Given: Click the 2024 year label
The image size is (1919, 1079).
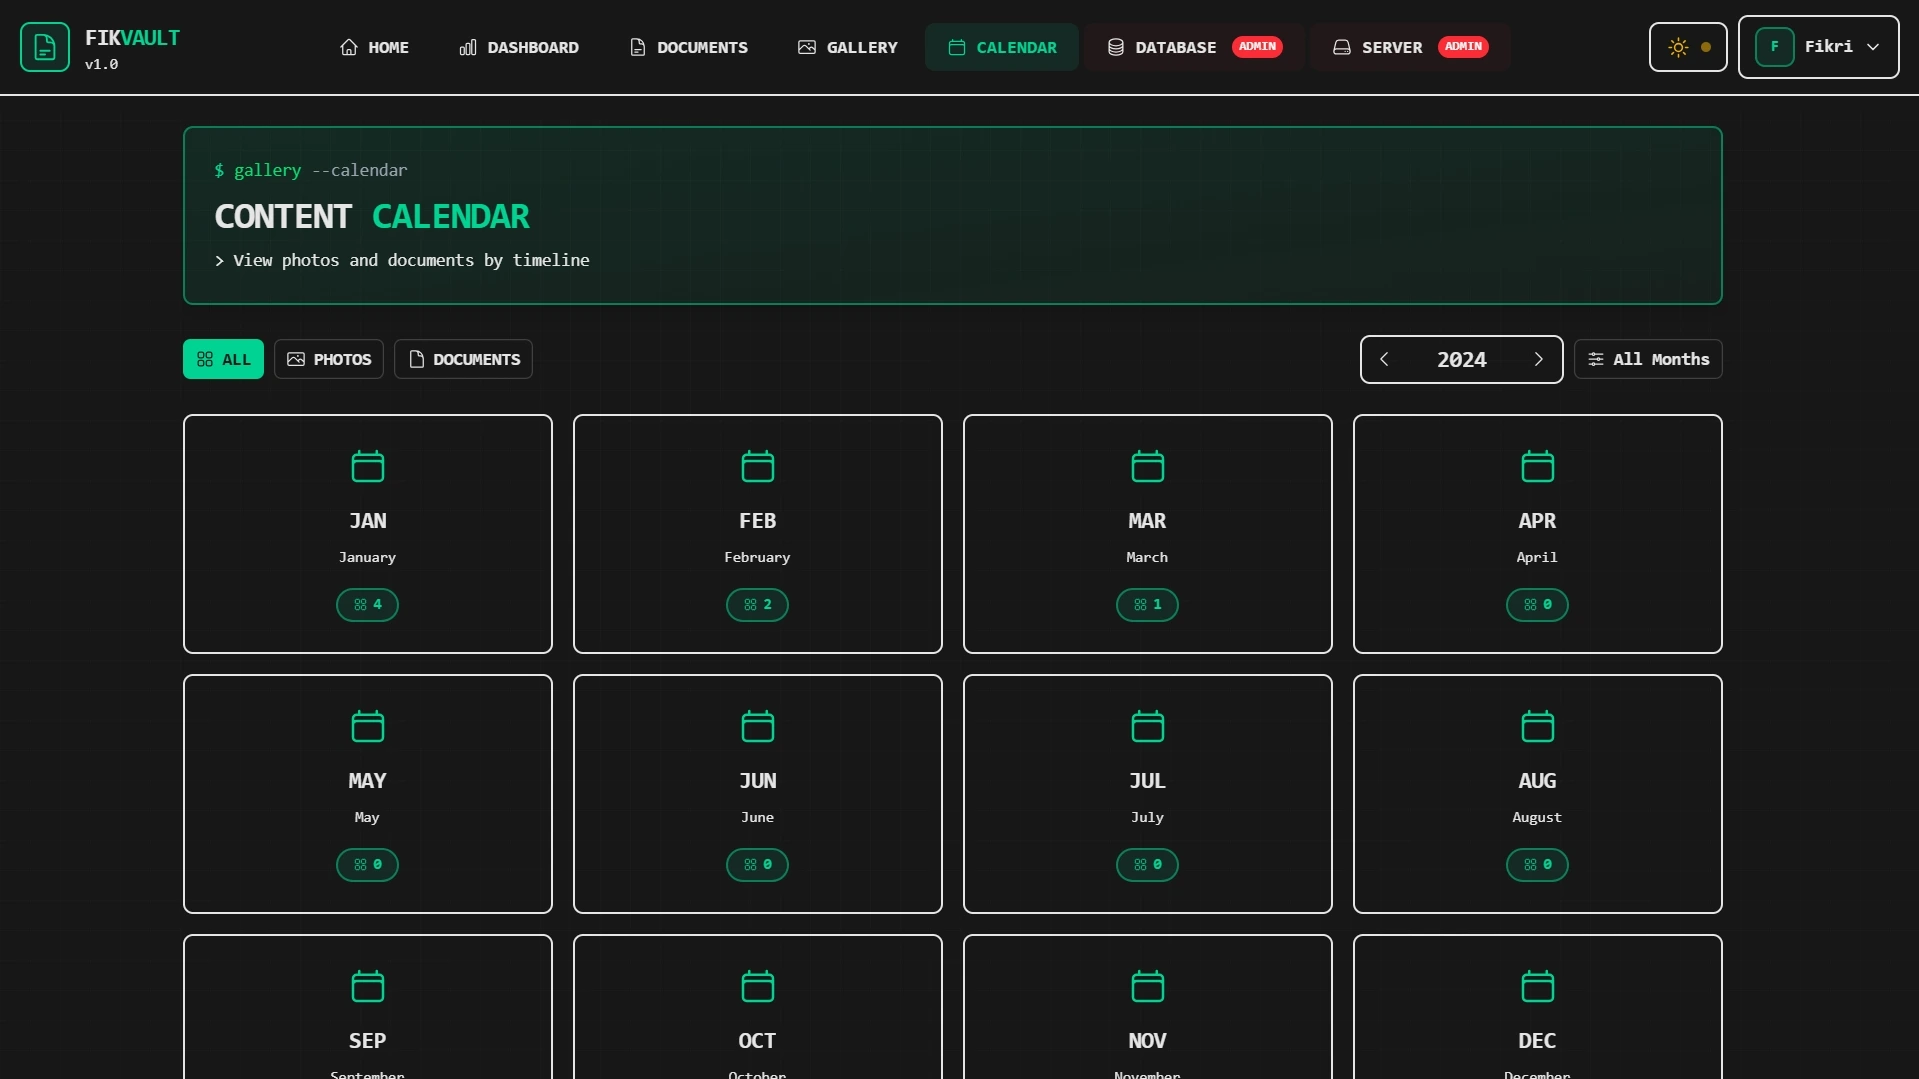Looking at the screenshot, I should click(1462, 359).
